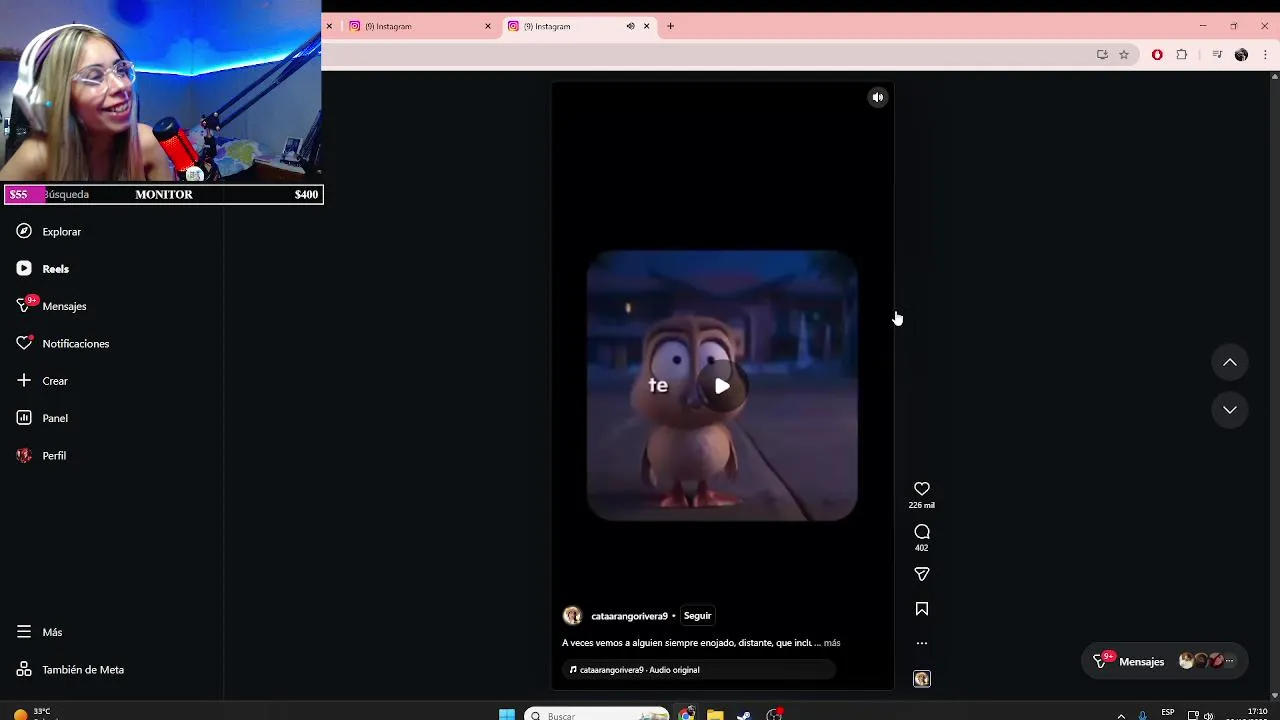The image size is (1280, 720).
Task: Like the reel with the heart icon
Action: (x=922, y=489)
